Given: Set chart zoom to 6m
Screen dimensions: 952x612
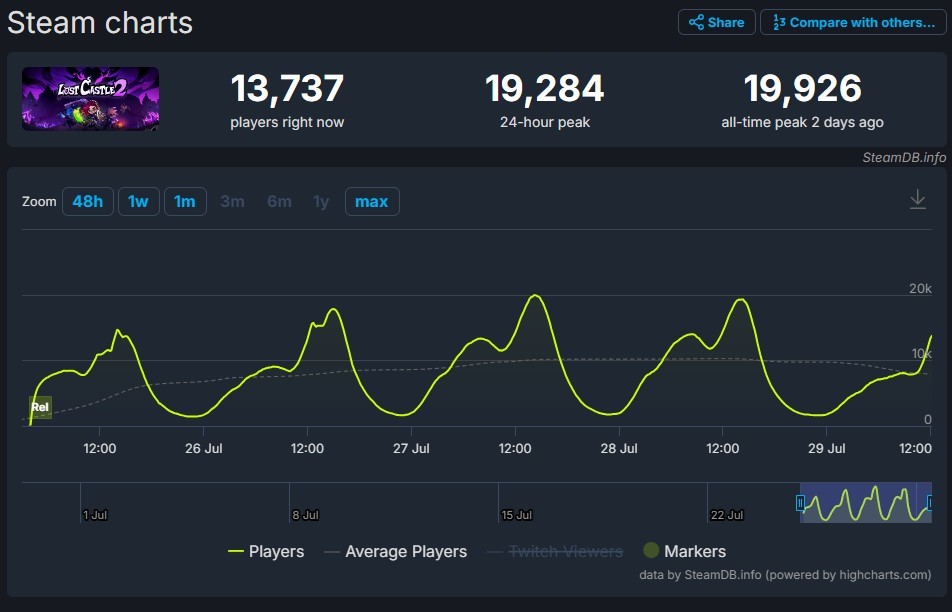Looking at the screenshot, I should point(279,202).
